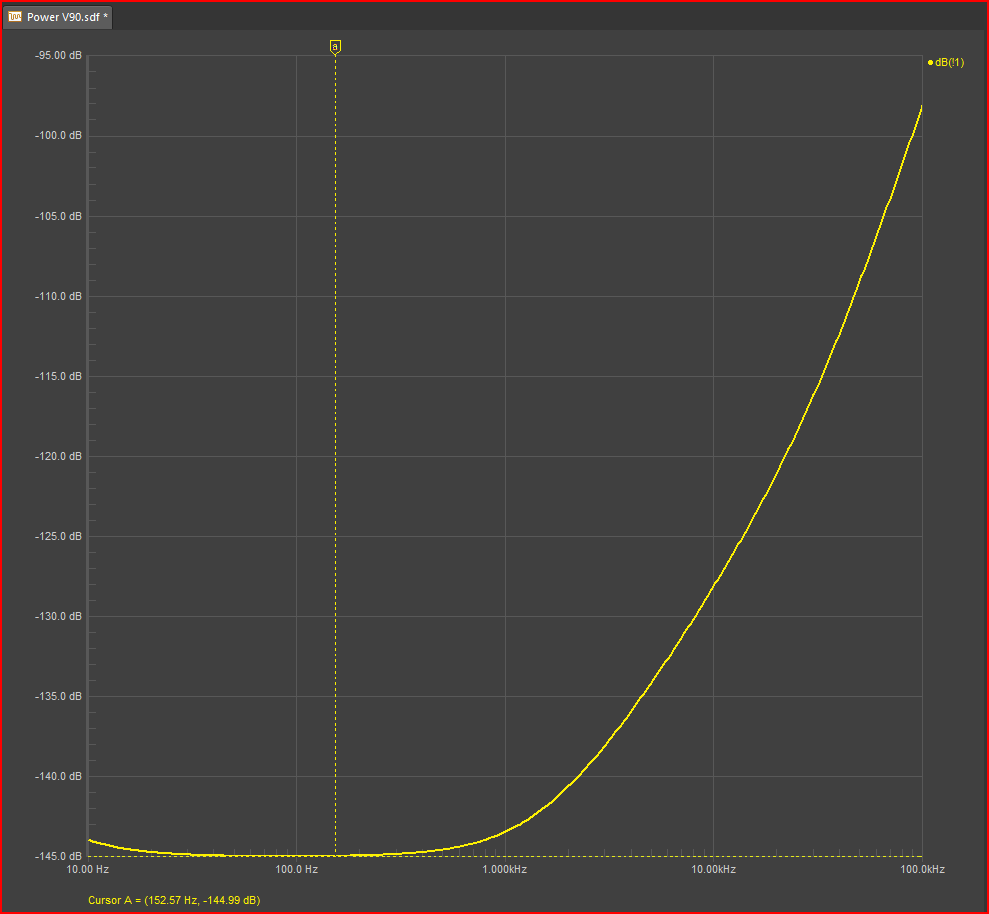Screen dimensions: 989x914
Task: Click the -125.0 dB axis label
Action: [x=58, y=536]
